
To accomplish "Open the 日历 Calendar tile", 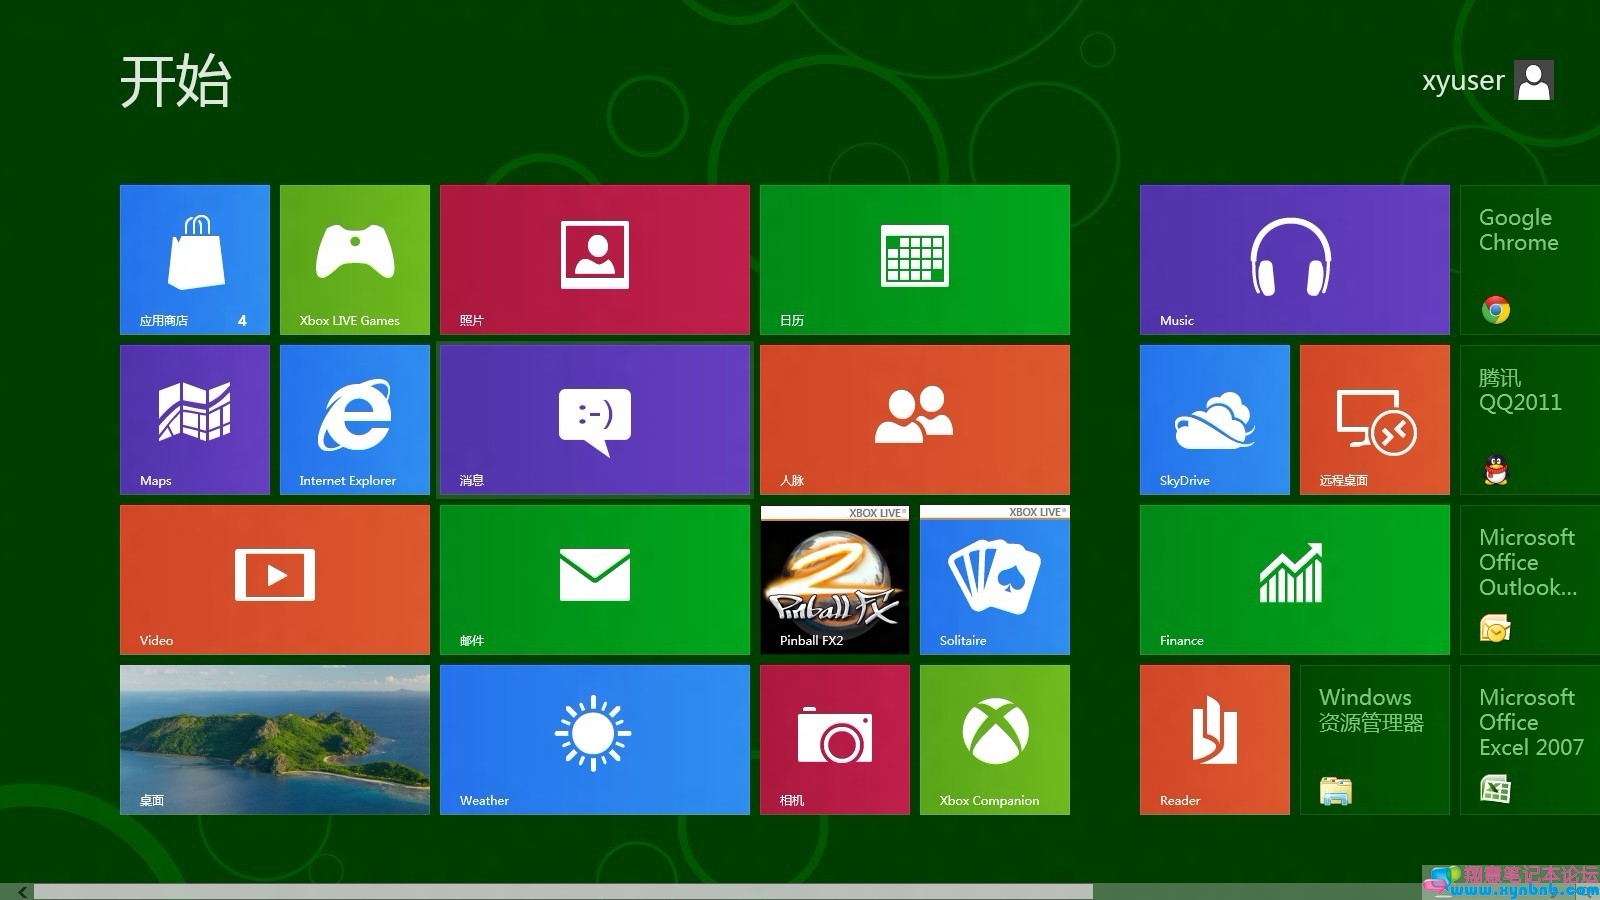I will pyautogui.click(x=915, y=260).
